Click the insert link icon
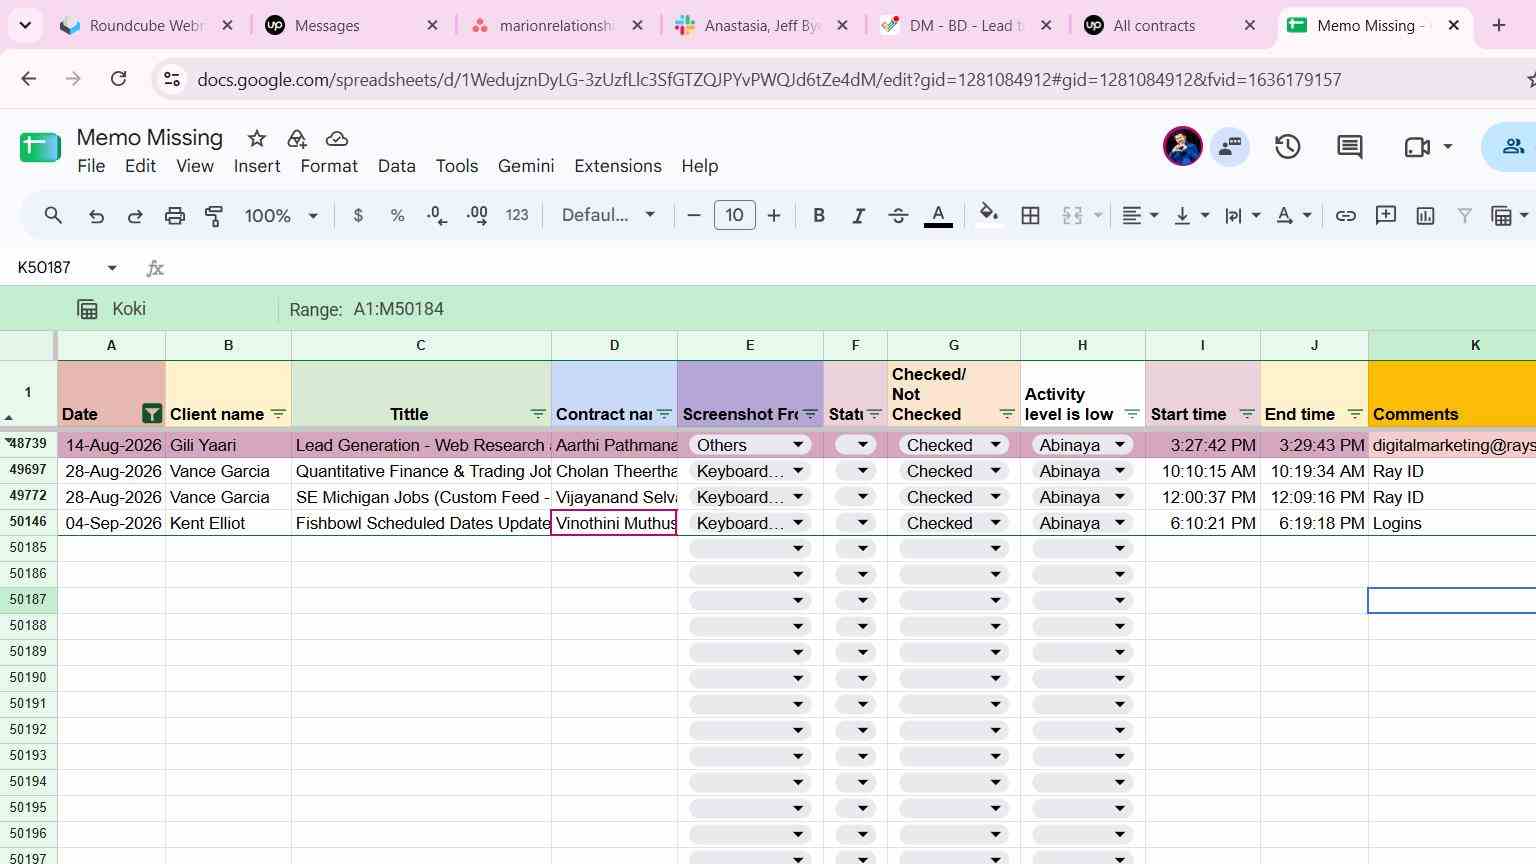 pyautogui.click(x=1346, y=215)
